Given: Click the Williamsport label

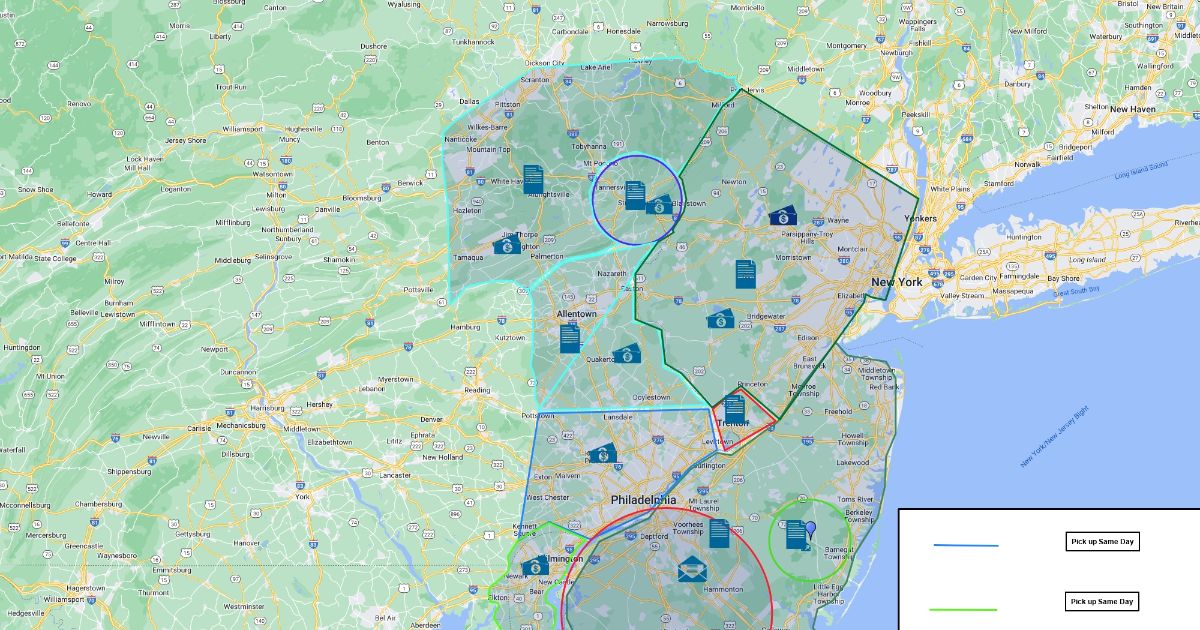Looking at the screenshot, I should (242, 129).
